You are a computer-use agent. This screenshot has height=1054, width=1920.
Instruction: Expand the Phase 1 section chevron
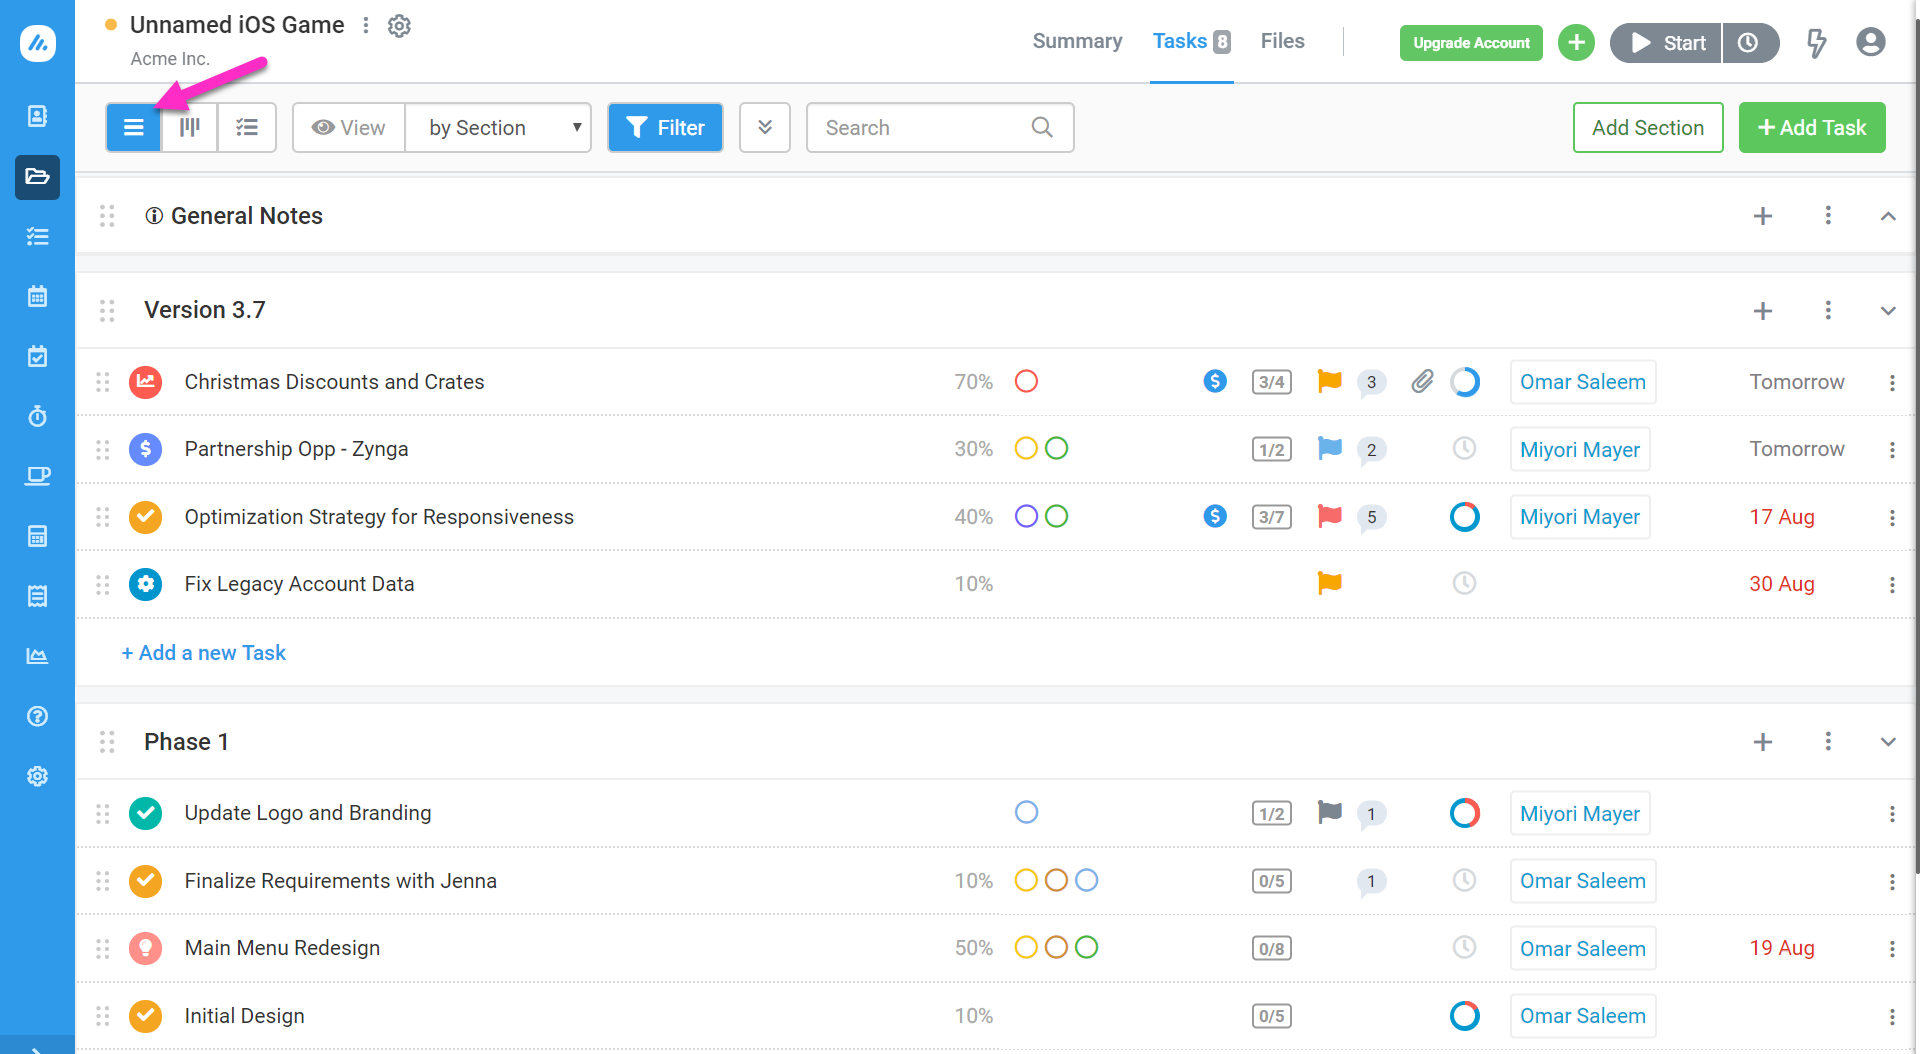click(x=1888, y=741)
